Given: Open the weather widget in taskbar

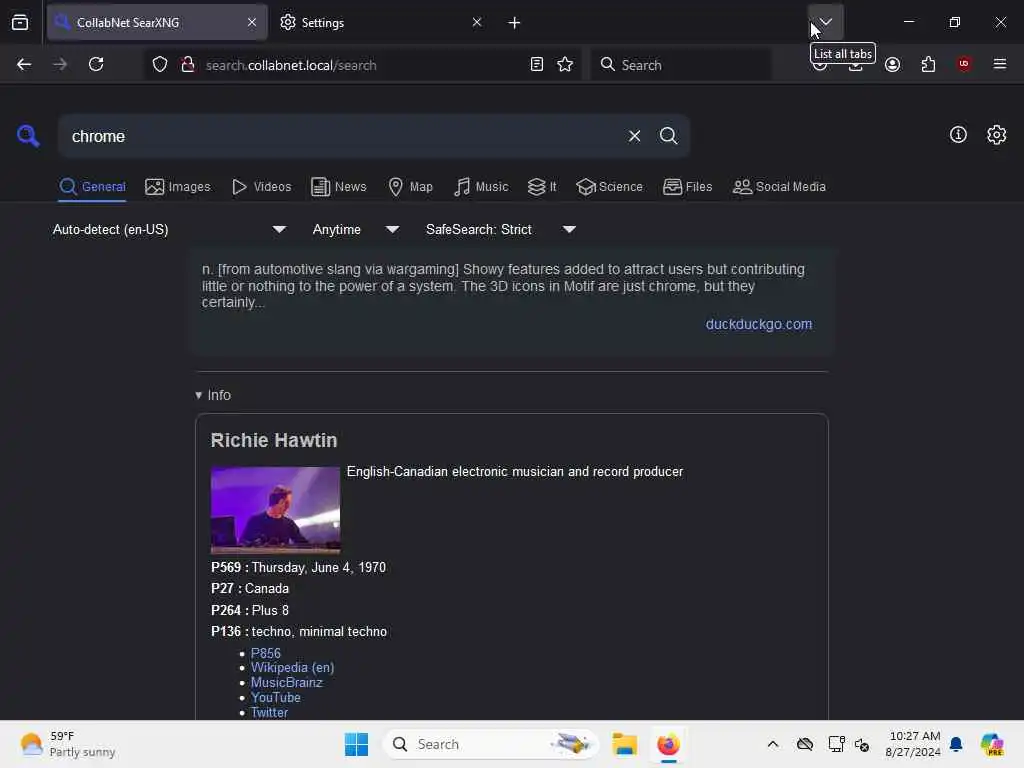Looking at the screenshot, I should coord(67,744).
